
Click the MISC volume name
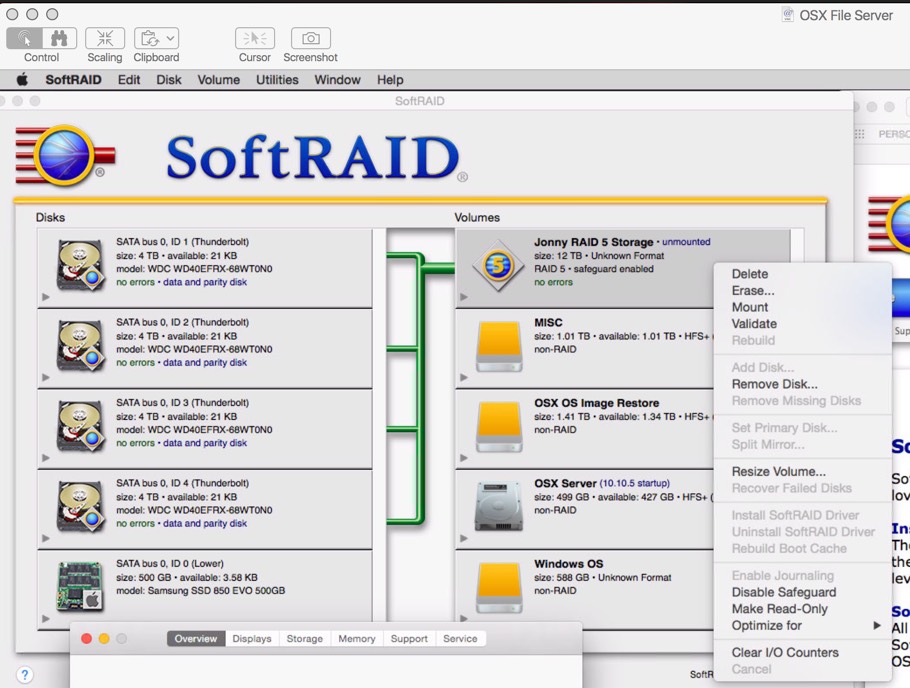coord(548,322)
